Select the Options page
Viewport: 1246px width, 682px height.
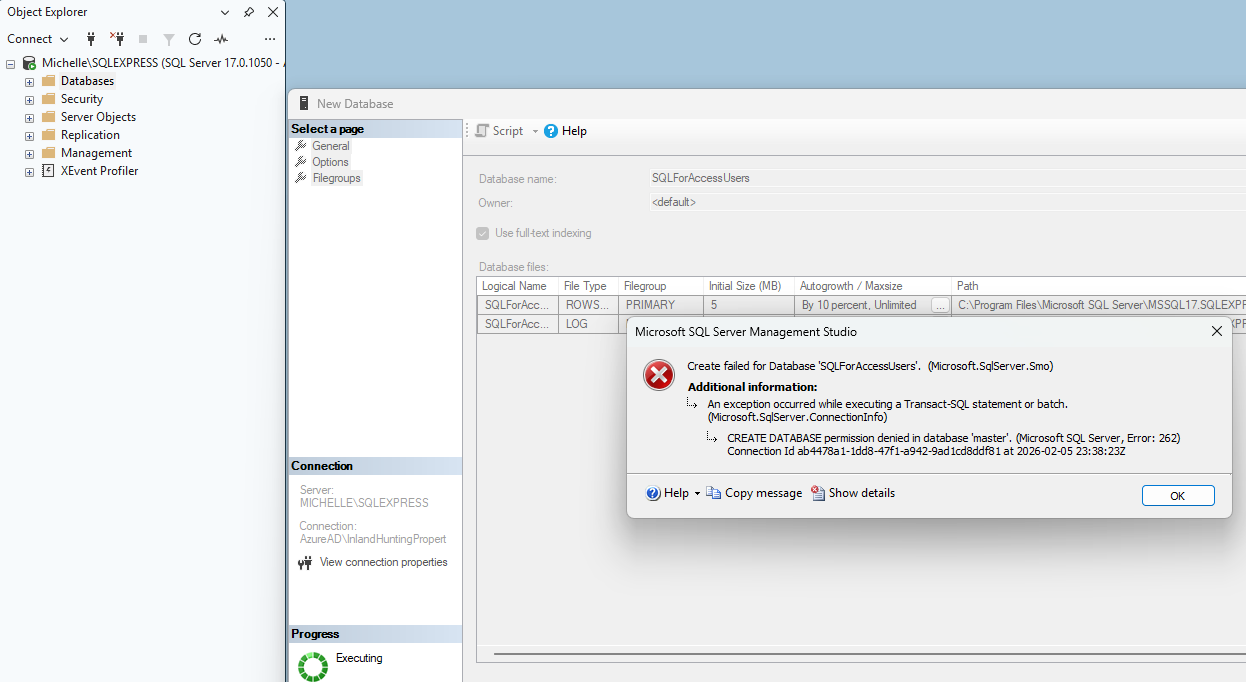click(x=330, y=162)
